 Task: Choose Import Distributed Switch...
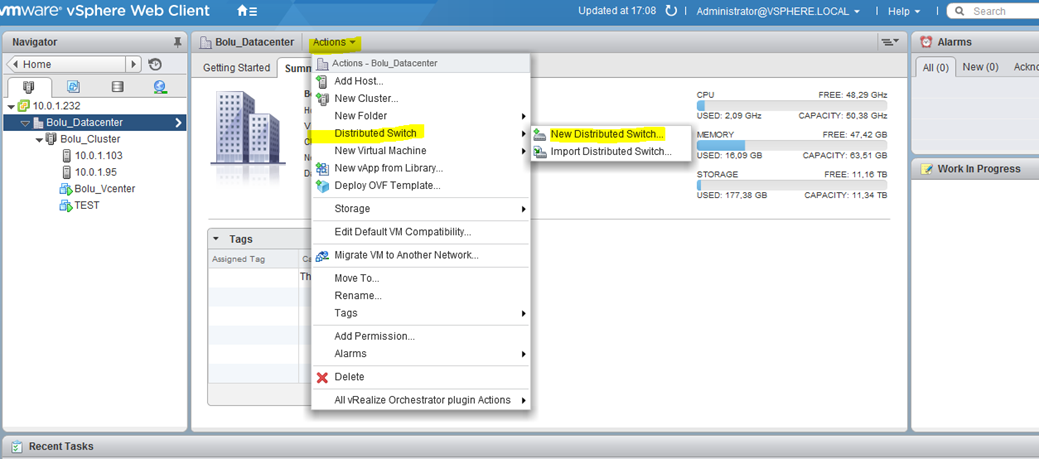(x=611, y=152)
